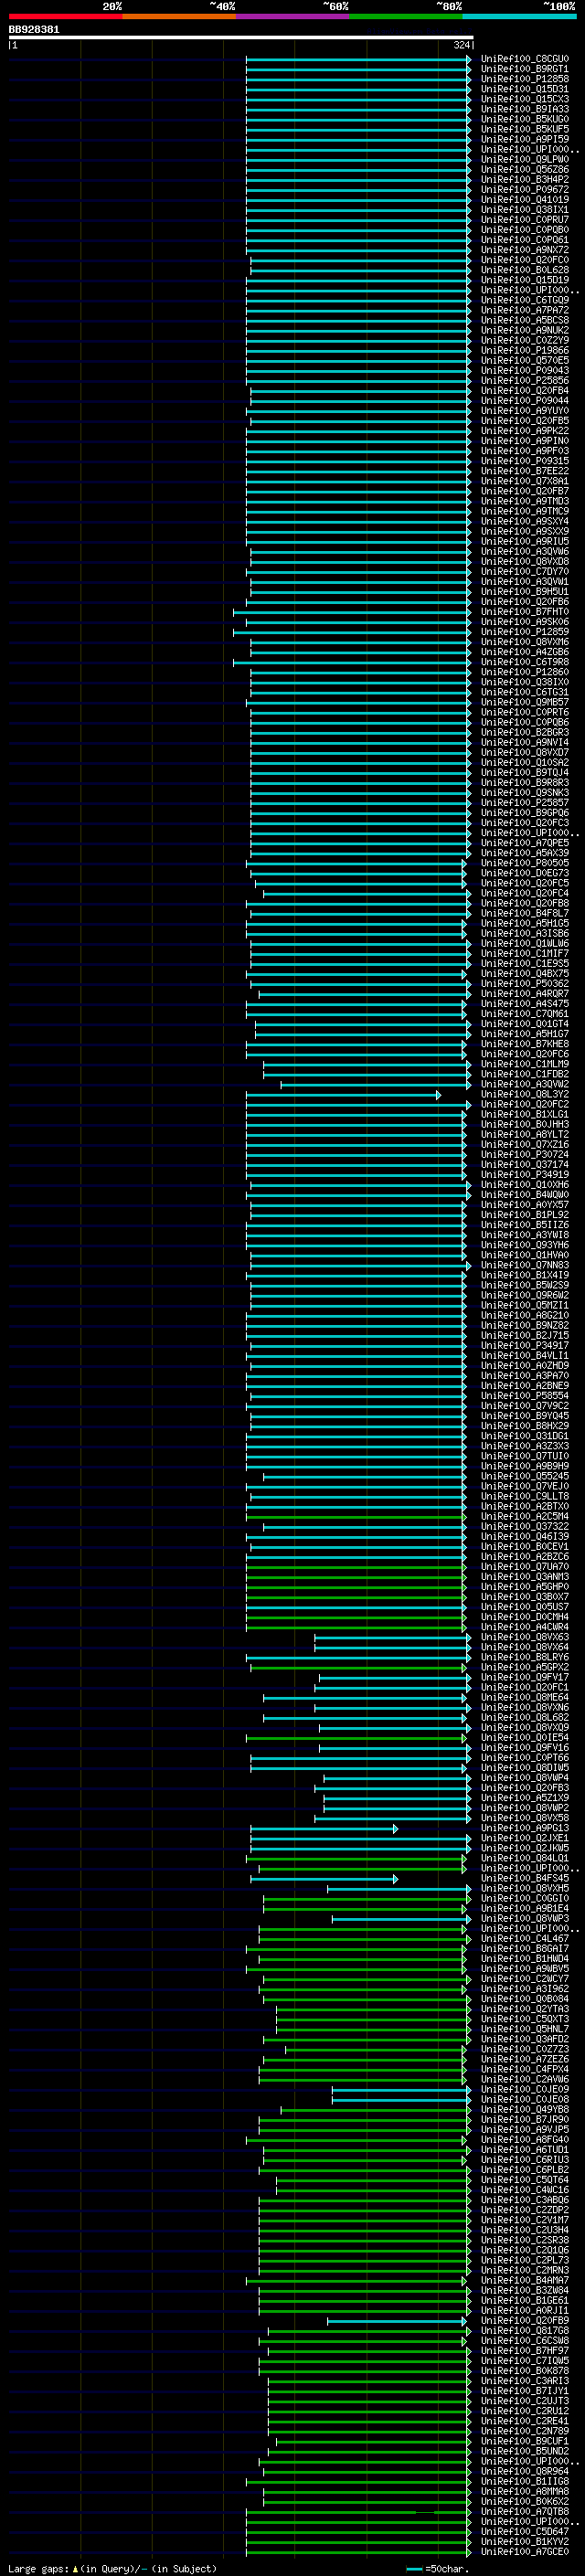Select the UniRef100_B4AMA7 label
The image size is (585, 2576).
click(524, 2280)
